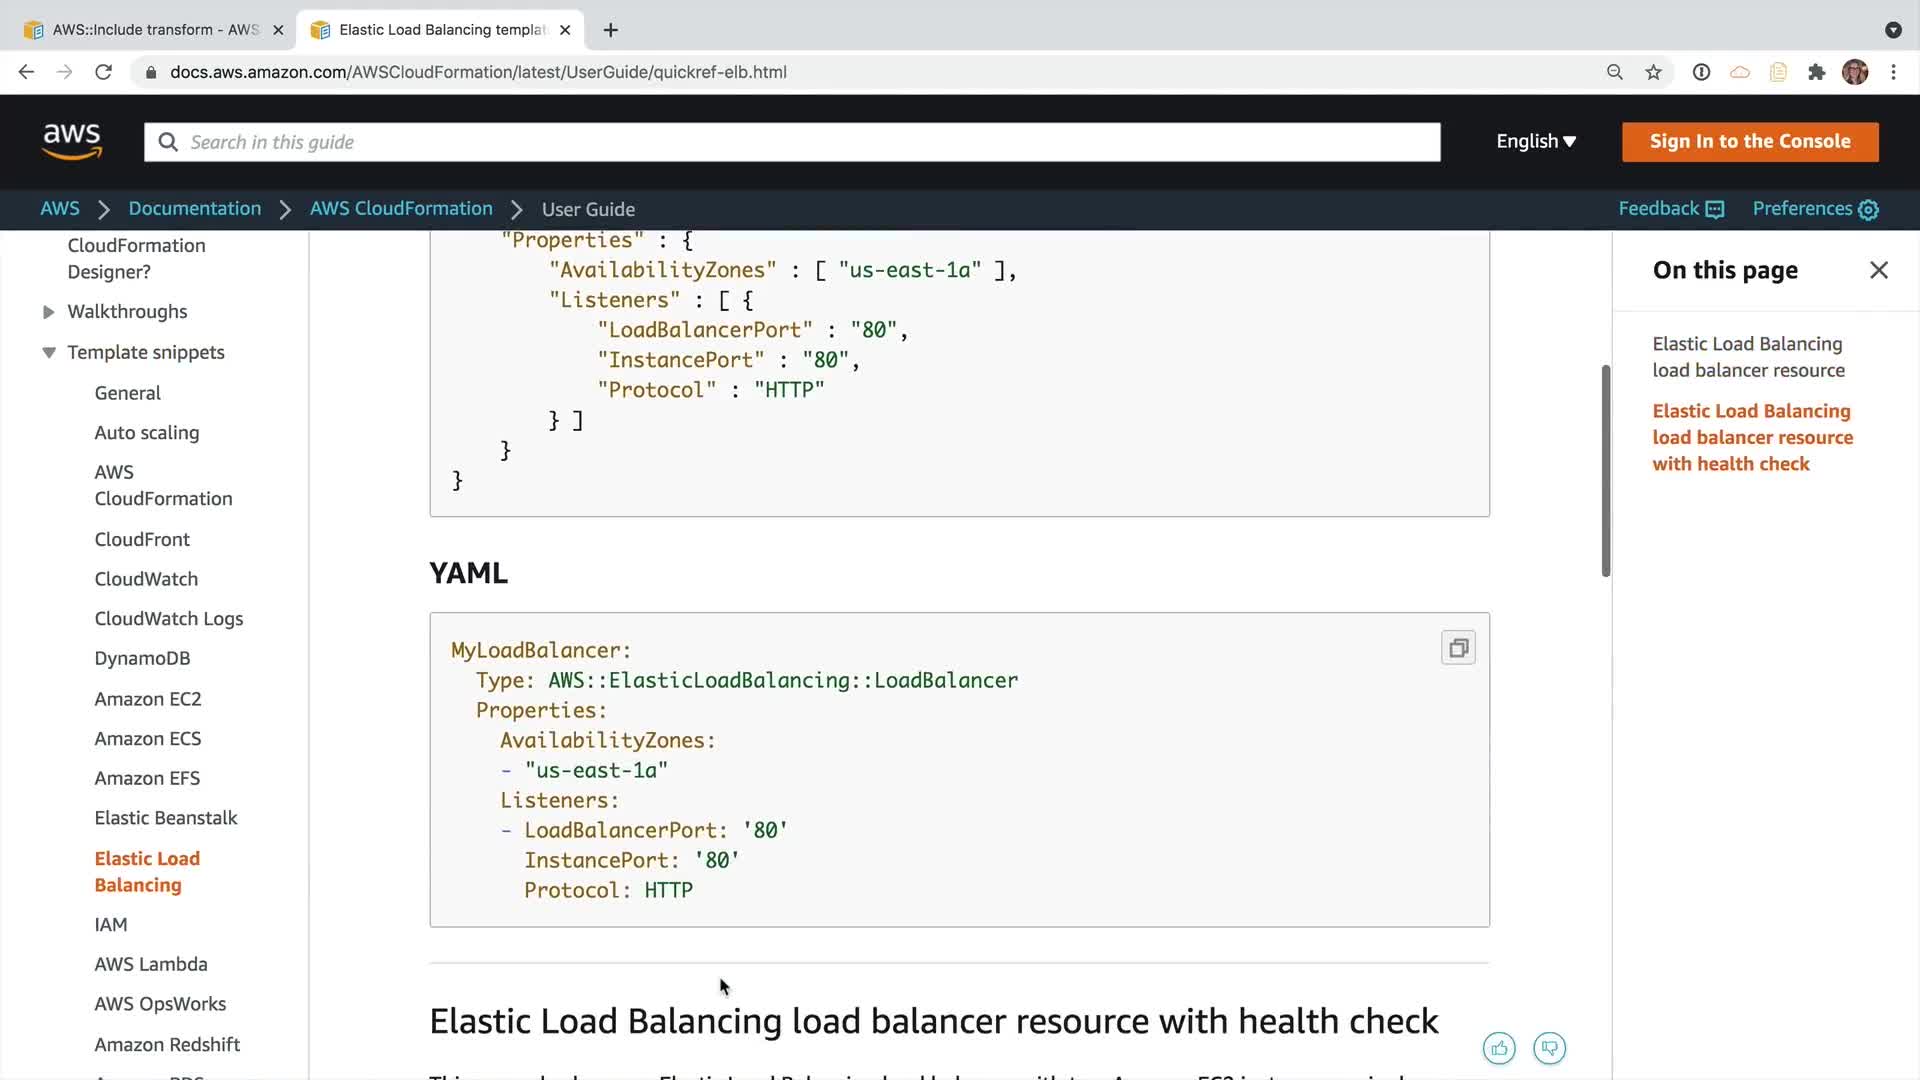Open the Amazon EC2 snippets page
The width and height of the screenshot is (1920, 1080).
[x=148, y=699]
